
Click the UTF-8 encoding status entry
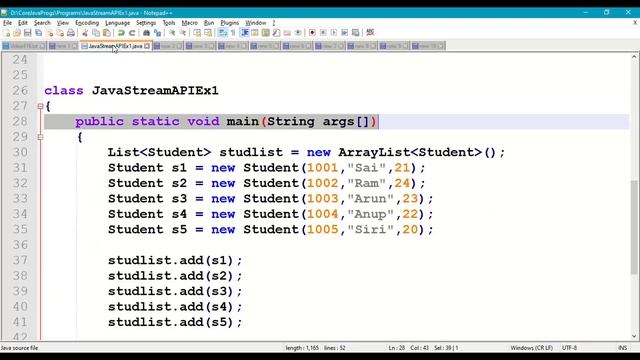569,348
